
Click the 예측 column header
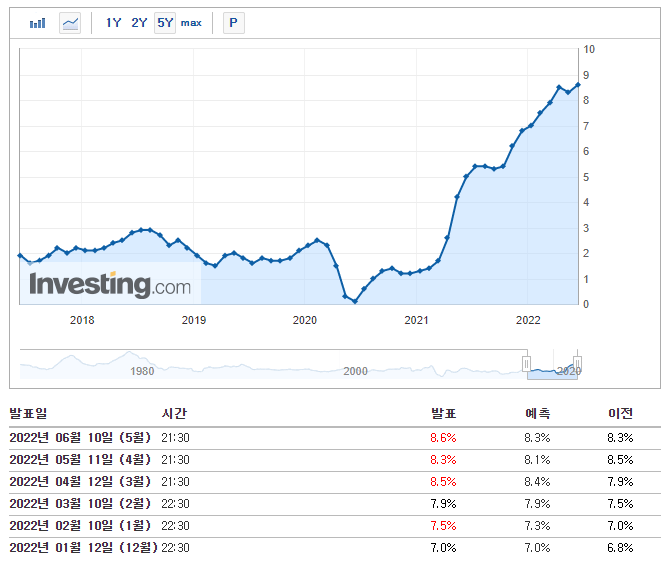(x=537, y=413)
